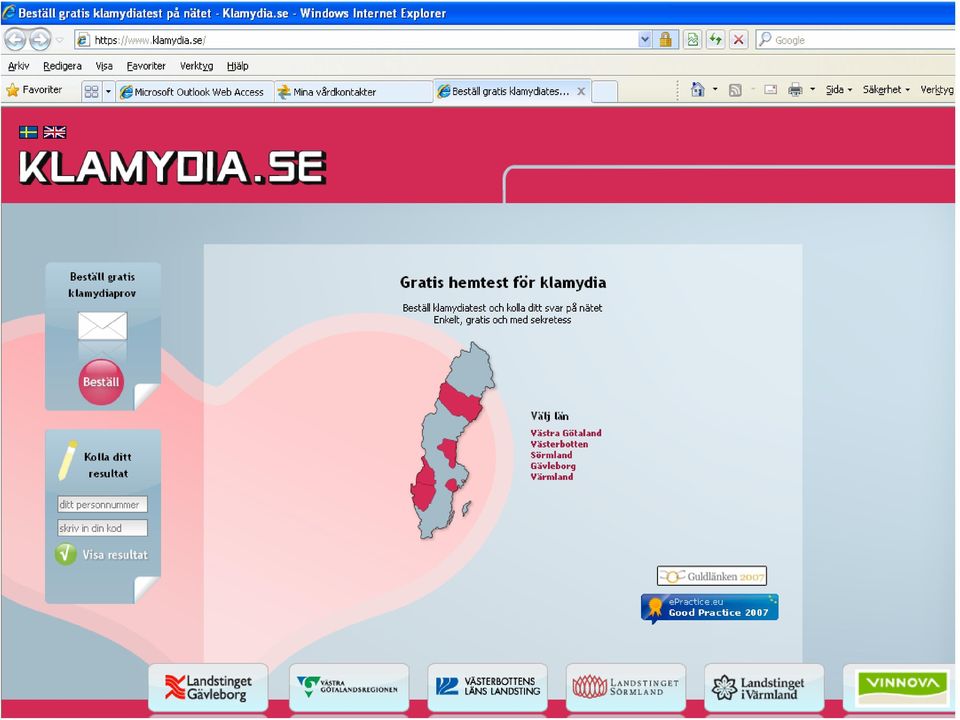This screenshot has height=720, width=960.
Task: Click the ditt personnummer input field
Action: (102, 504)
